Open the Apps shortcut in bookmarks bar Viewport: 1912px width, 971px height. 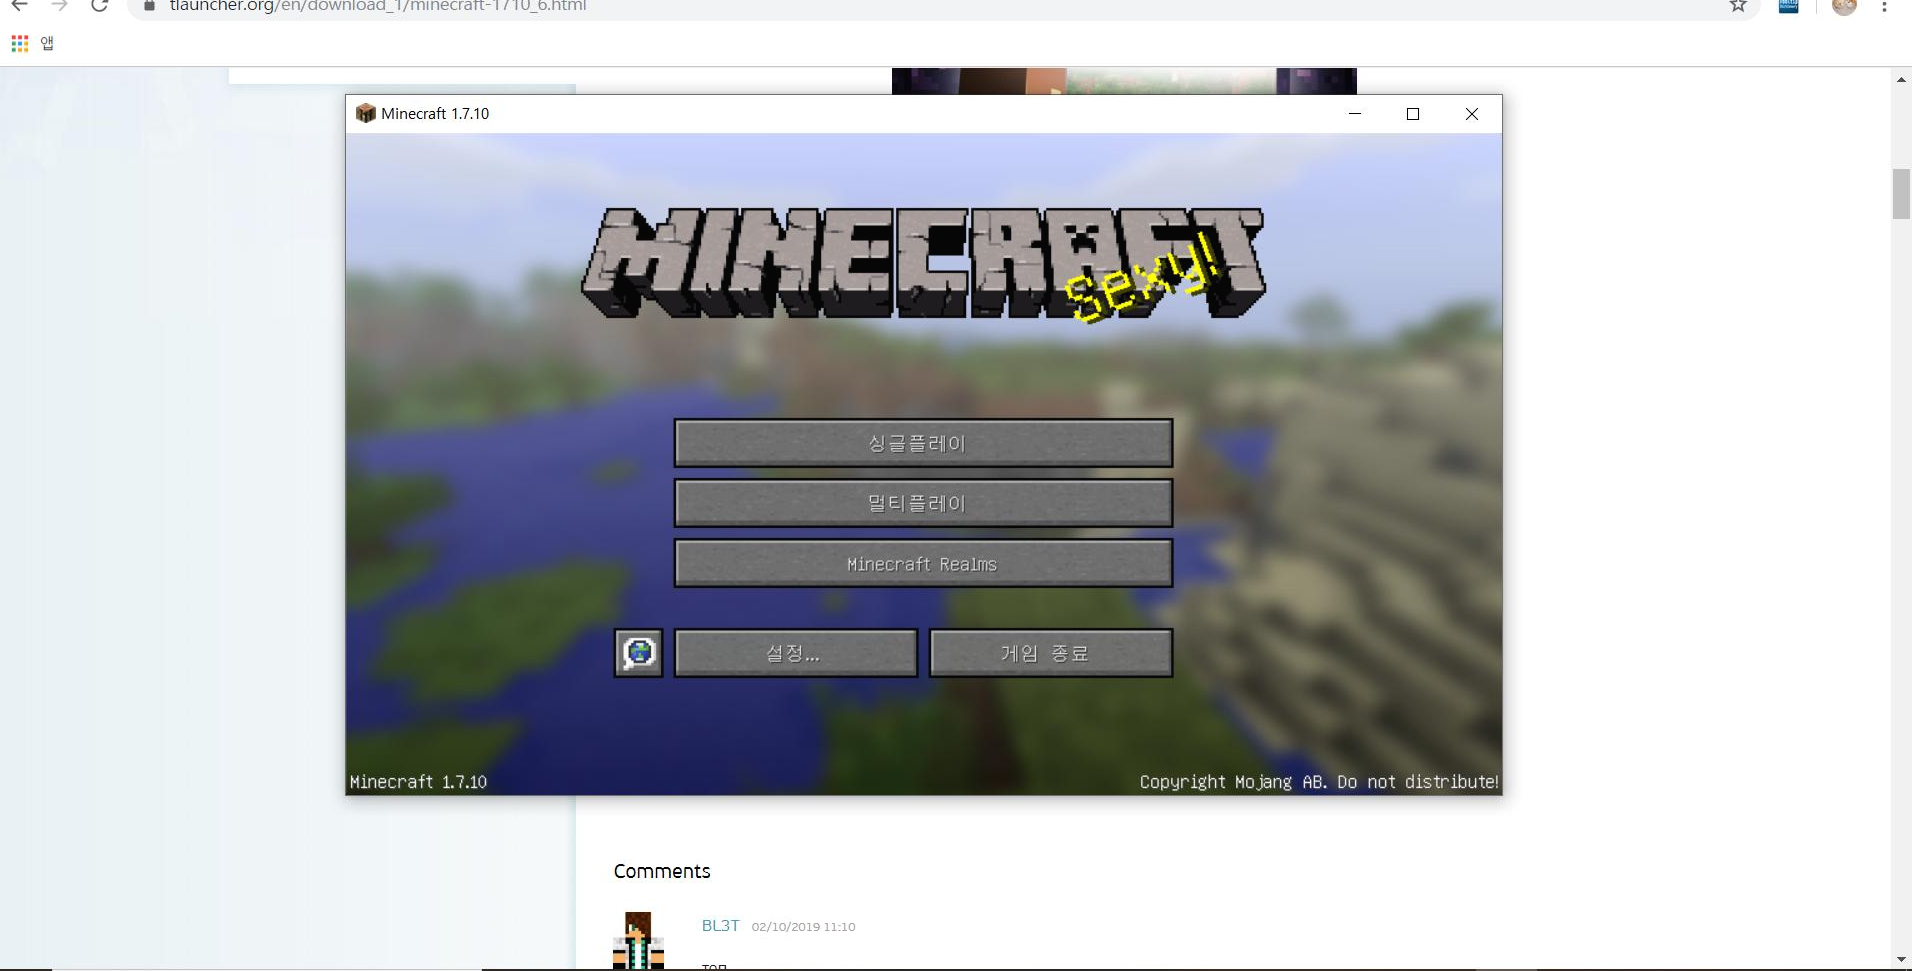click(32, 43)
